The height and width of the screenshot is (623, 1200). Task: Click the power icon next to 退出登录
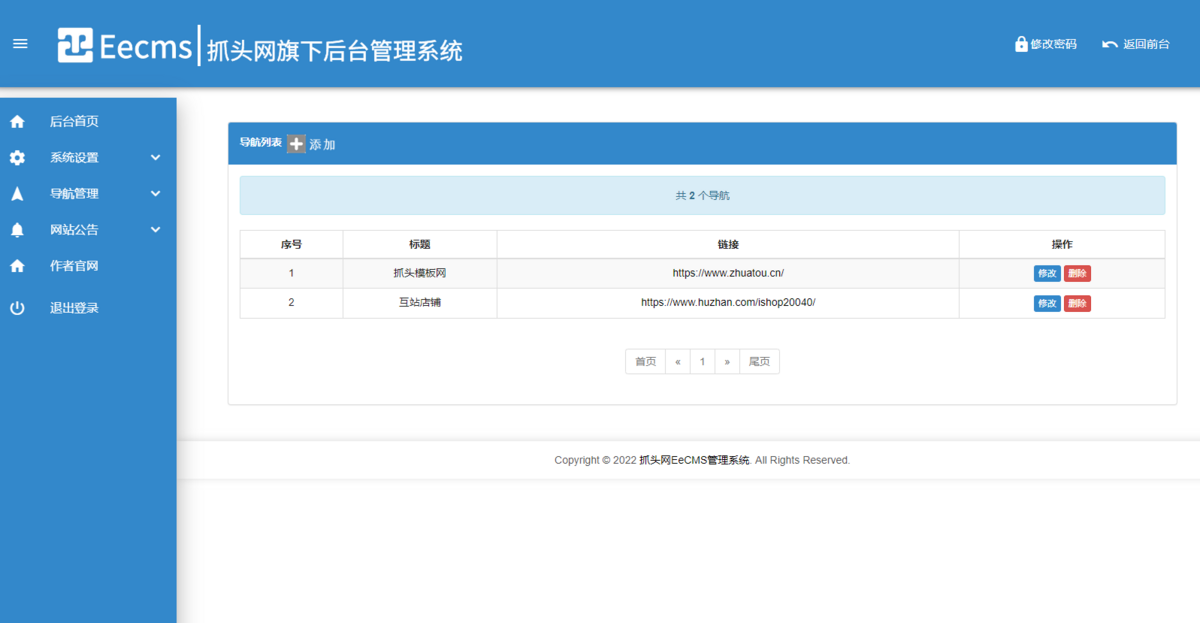(17, 308)
